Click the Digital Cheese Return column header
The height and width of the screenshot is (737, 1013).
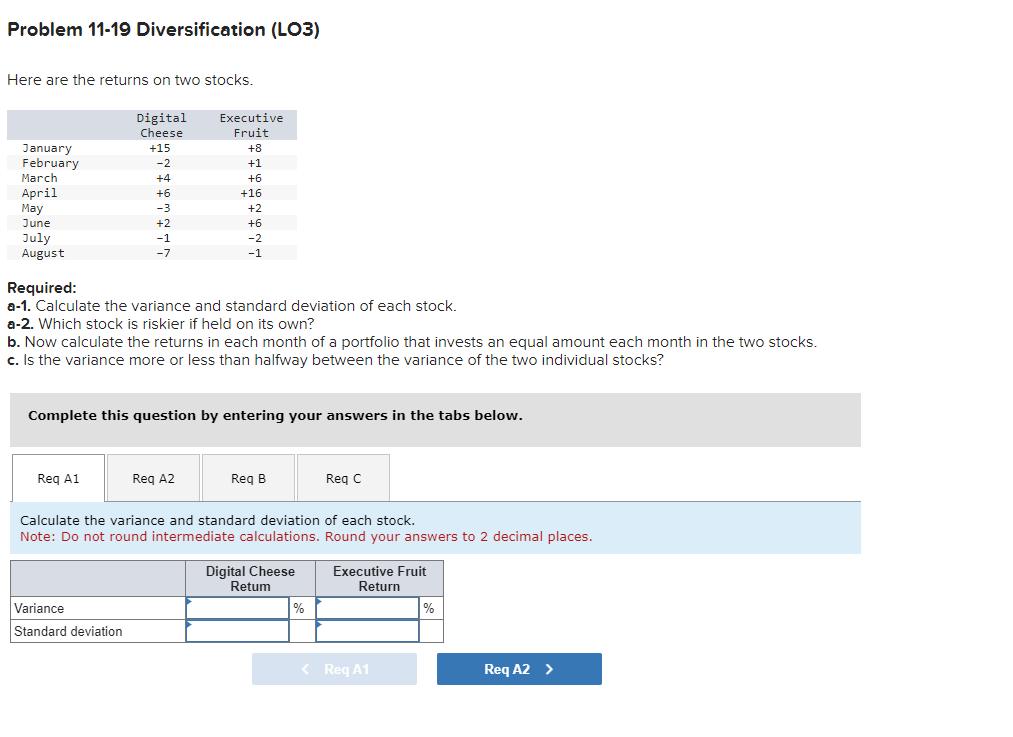click(x=249, y=578)
